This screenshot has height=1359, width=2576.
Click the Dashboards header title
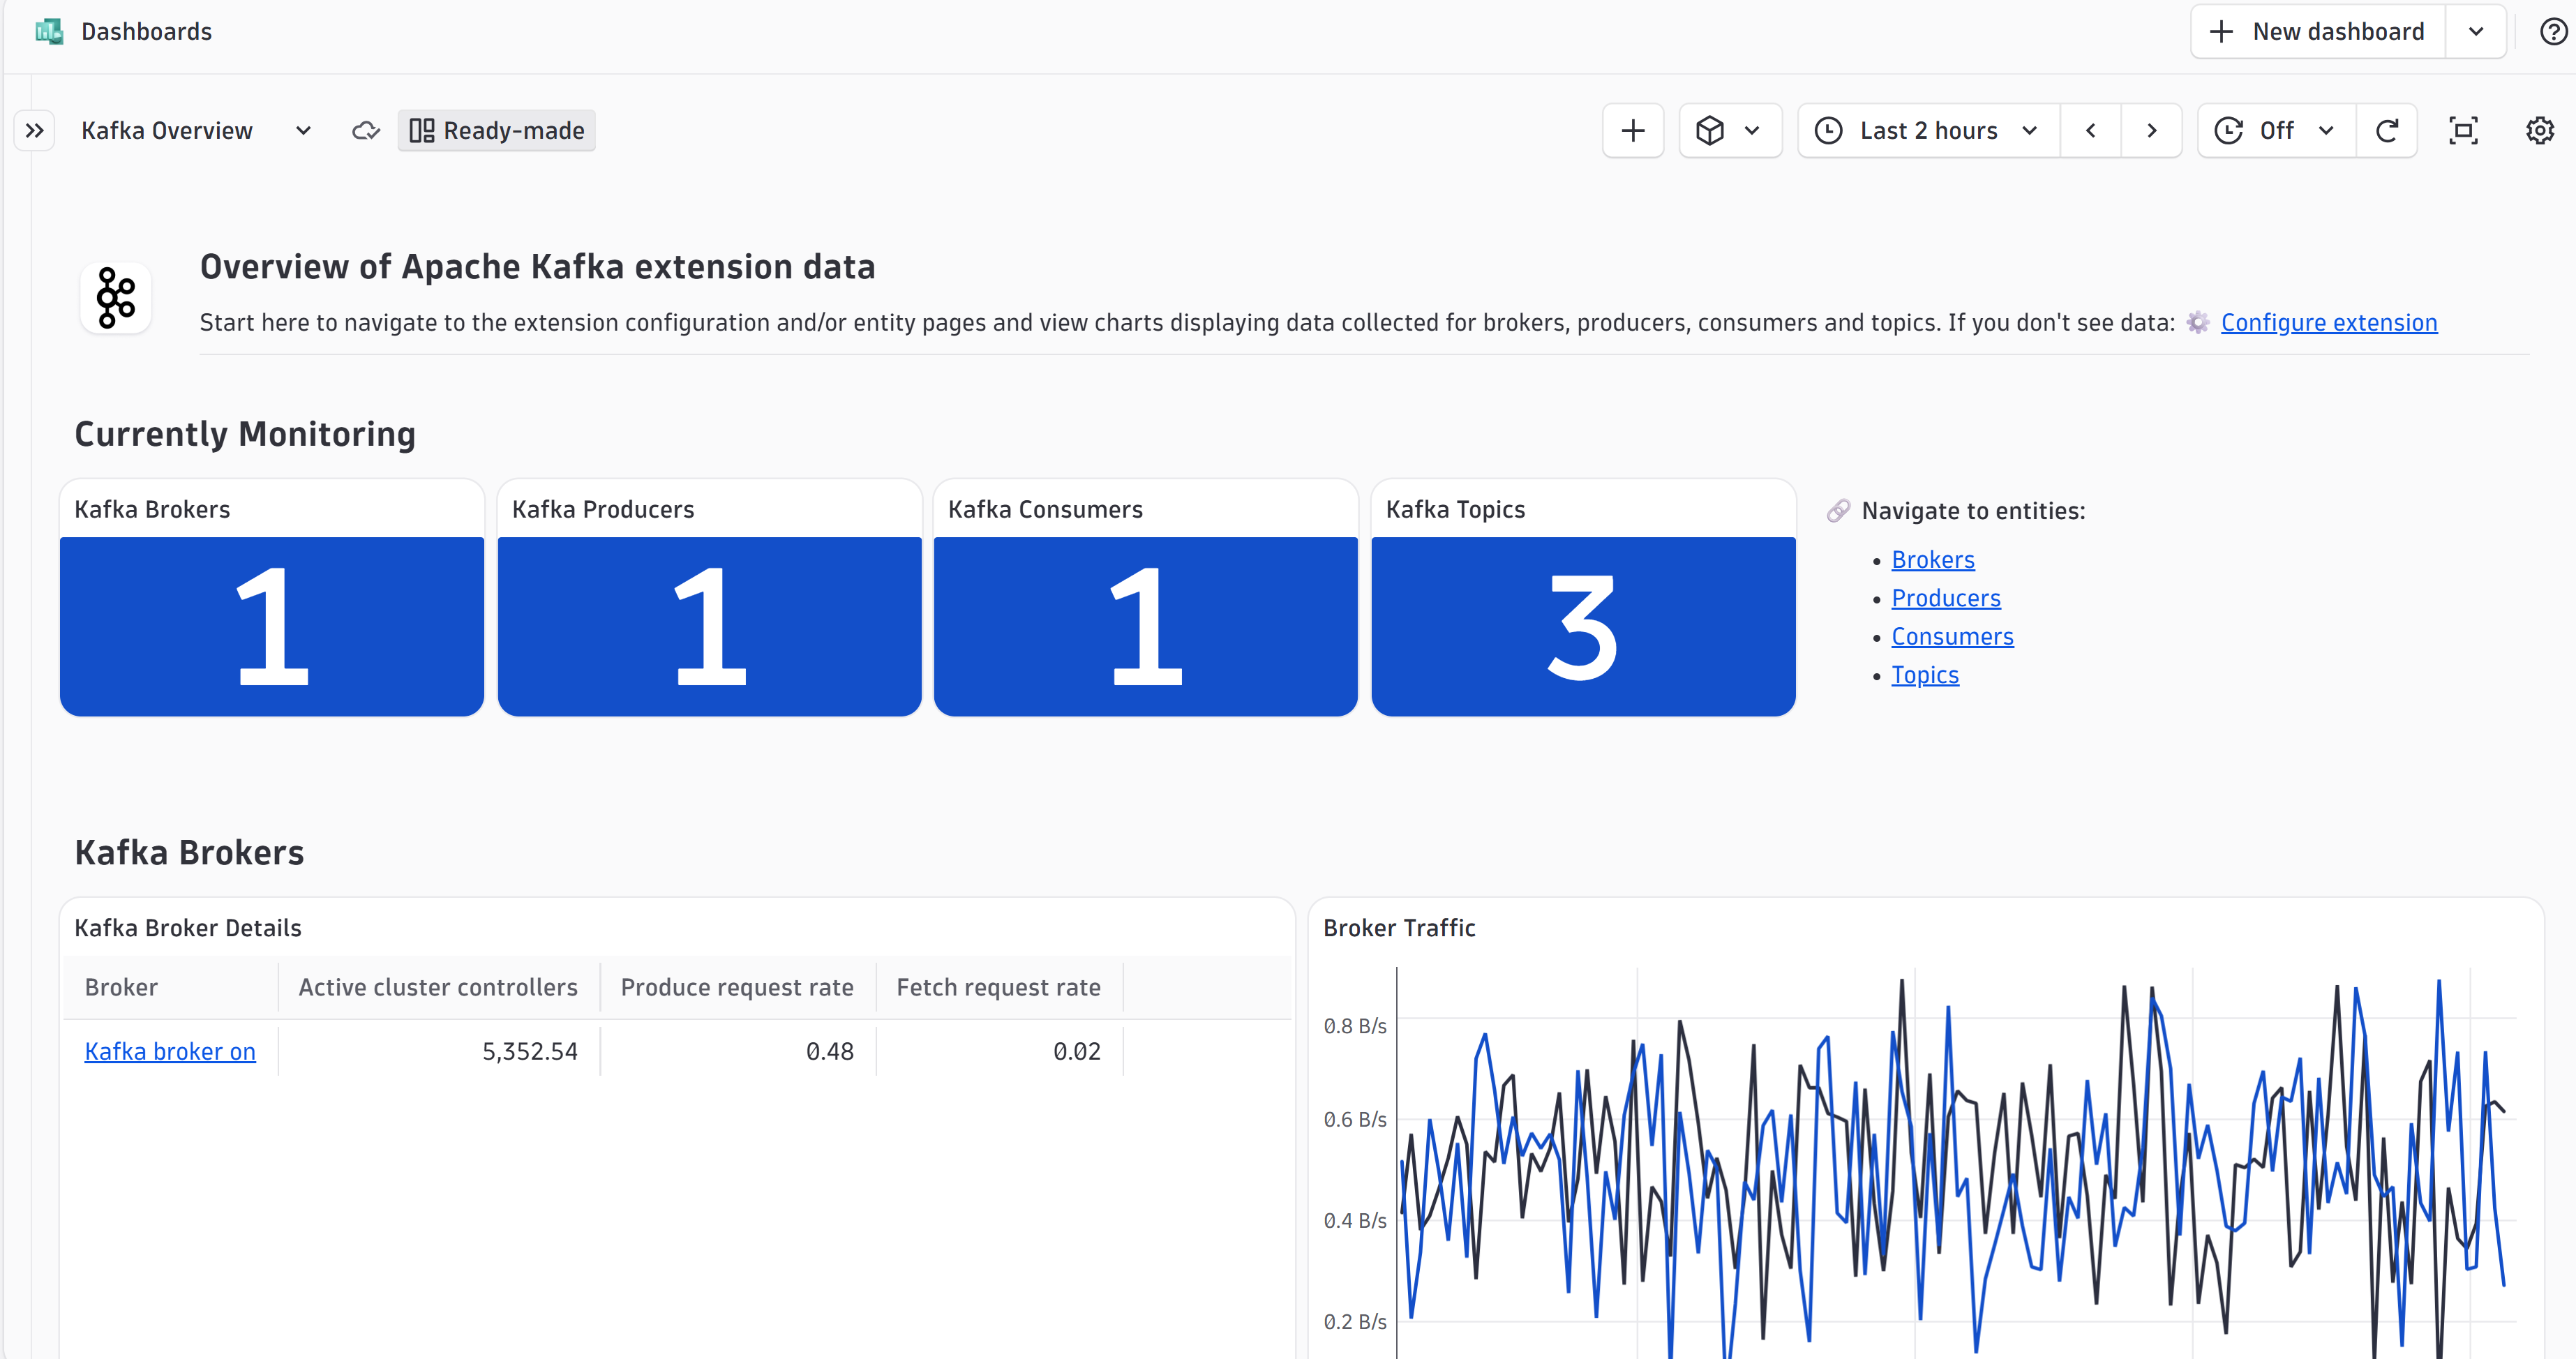point(146,32)
